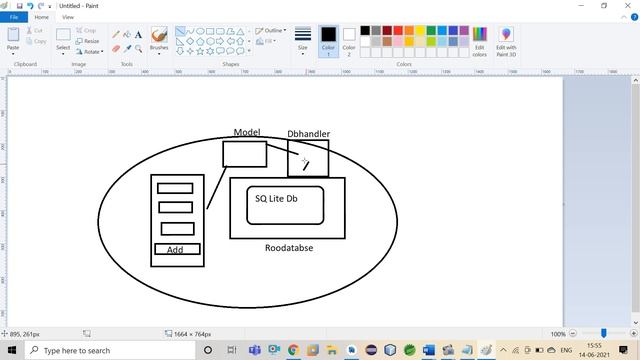Pick the red color swatch
The image size is (640, 360).
(398, 30)
